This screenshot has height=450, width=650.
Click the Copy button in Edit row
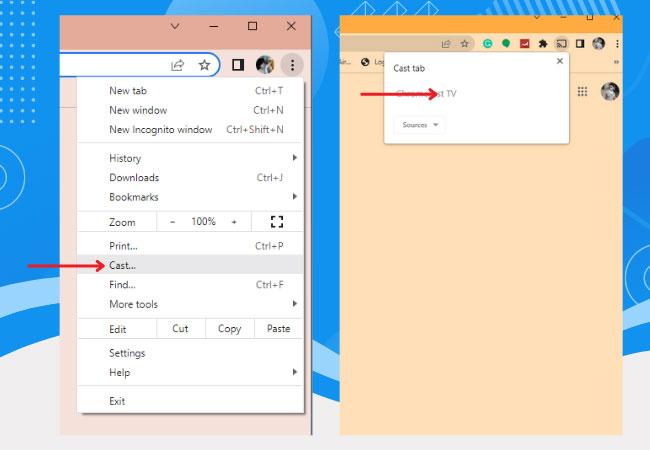tap(229, 329)
